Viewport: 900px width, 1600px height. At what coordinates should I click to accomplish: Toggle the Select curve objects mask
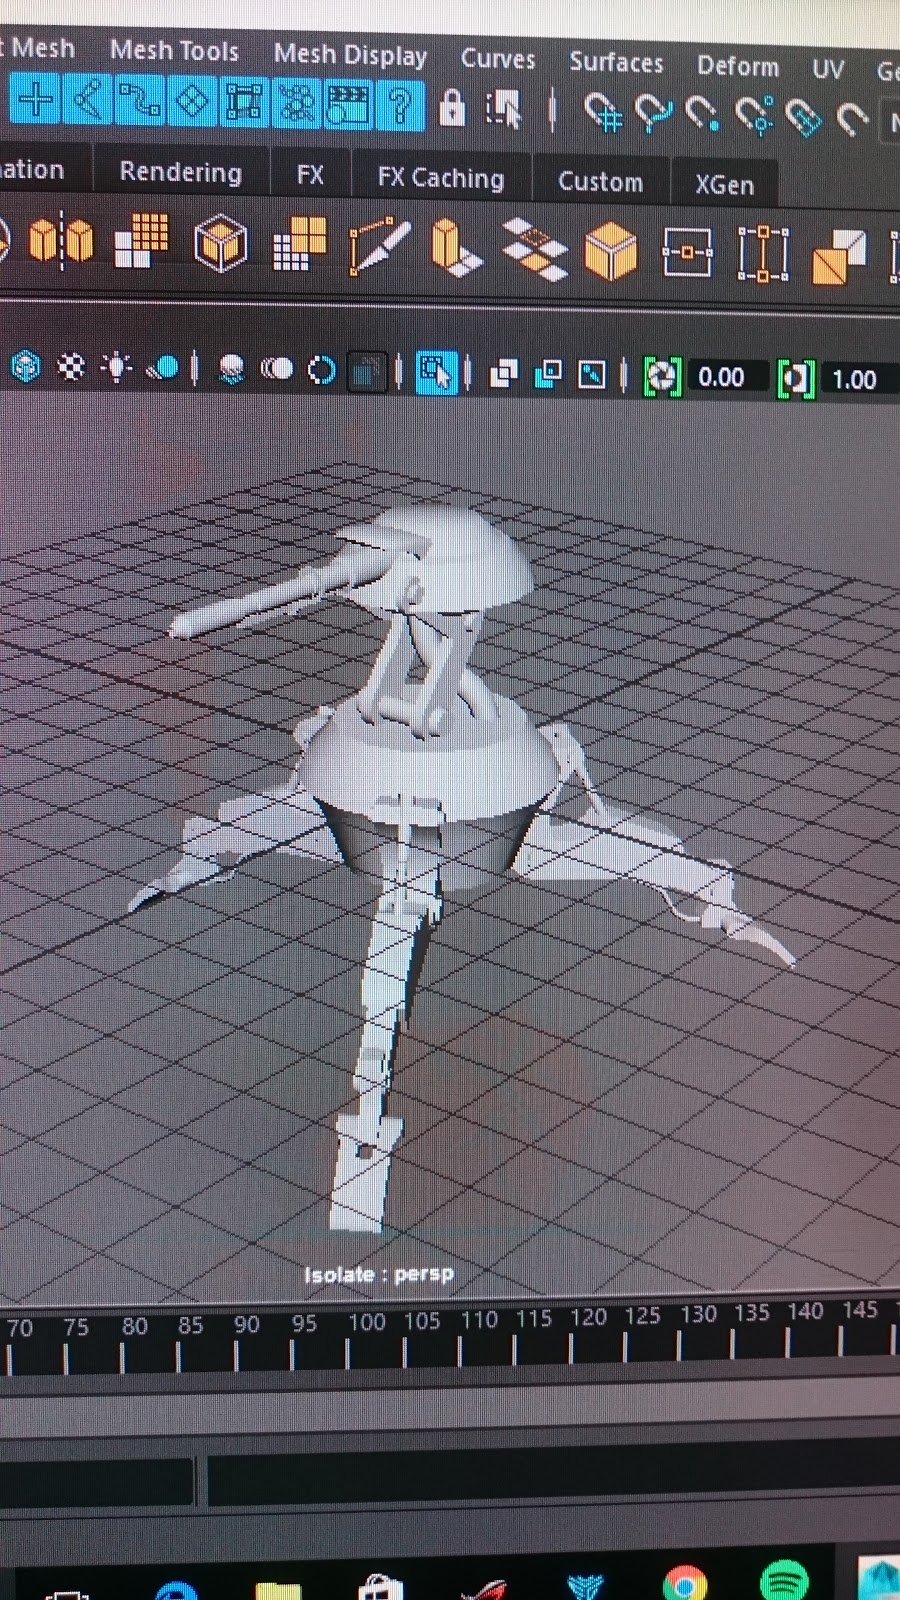tap(139, 102)
